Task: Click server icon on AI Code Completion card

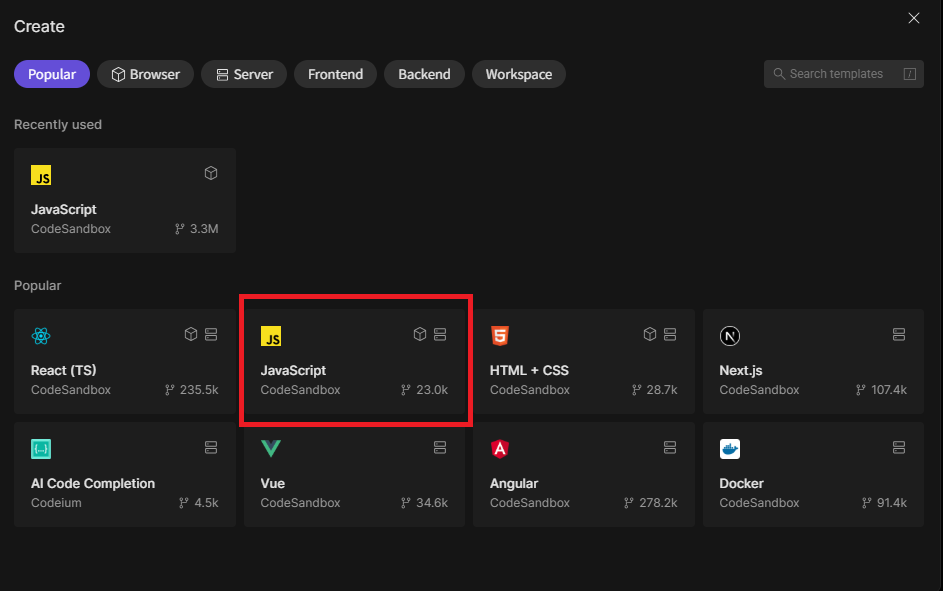Action: 211,447
